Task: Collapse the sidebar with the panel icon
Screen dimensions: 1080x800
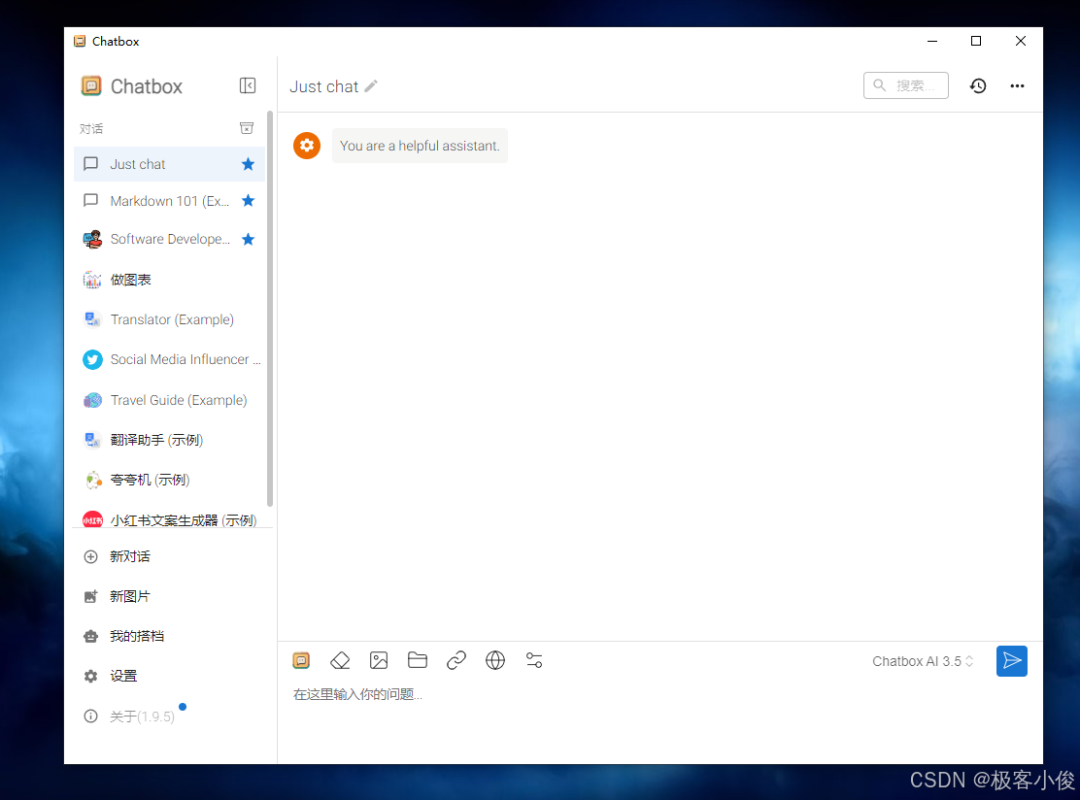Action: pos(247,85)
